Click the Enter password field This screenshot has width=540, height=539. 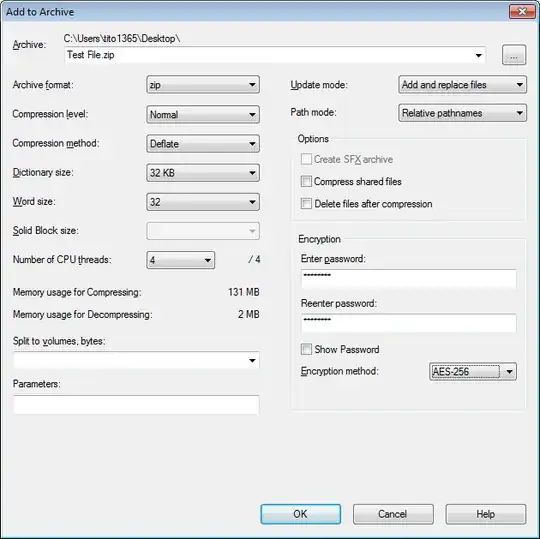tap(408, 279)
